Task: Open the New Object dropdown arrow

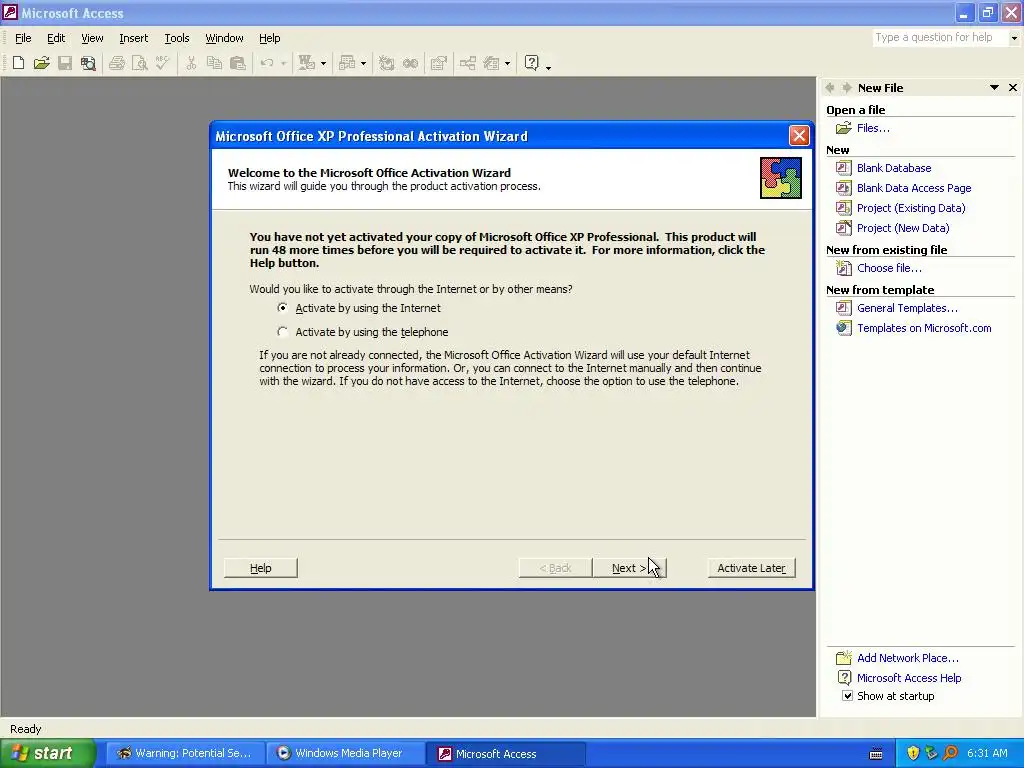Action: pos(507,63)
